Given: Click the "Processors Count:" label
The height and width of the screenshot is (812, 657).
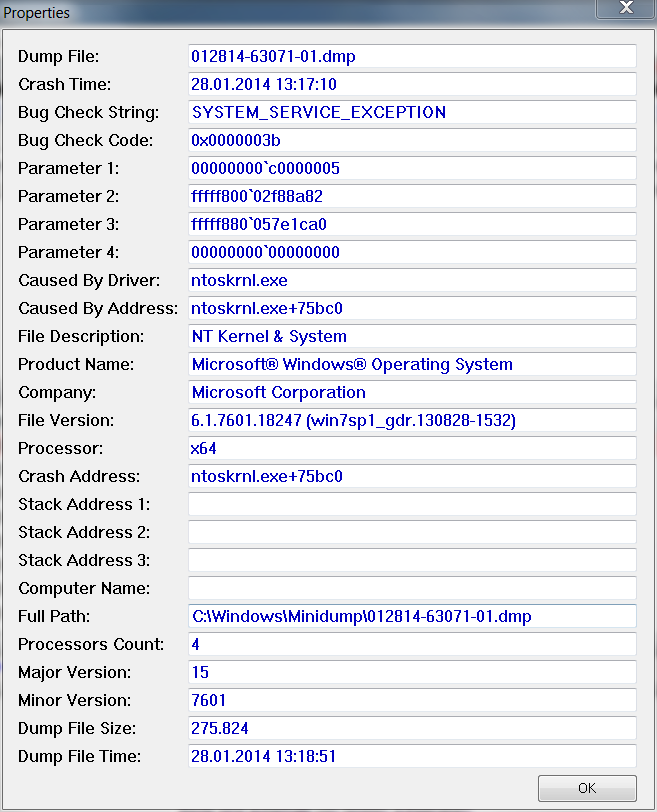Looking at the screenshot, I should tap(91, 644).
